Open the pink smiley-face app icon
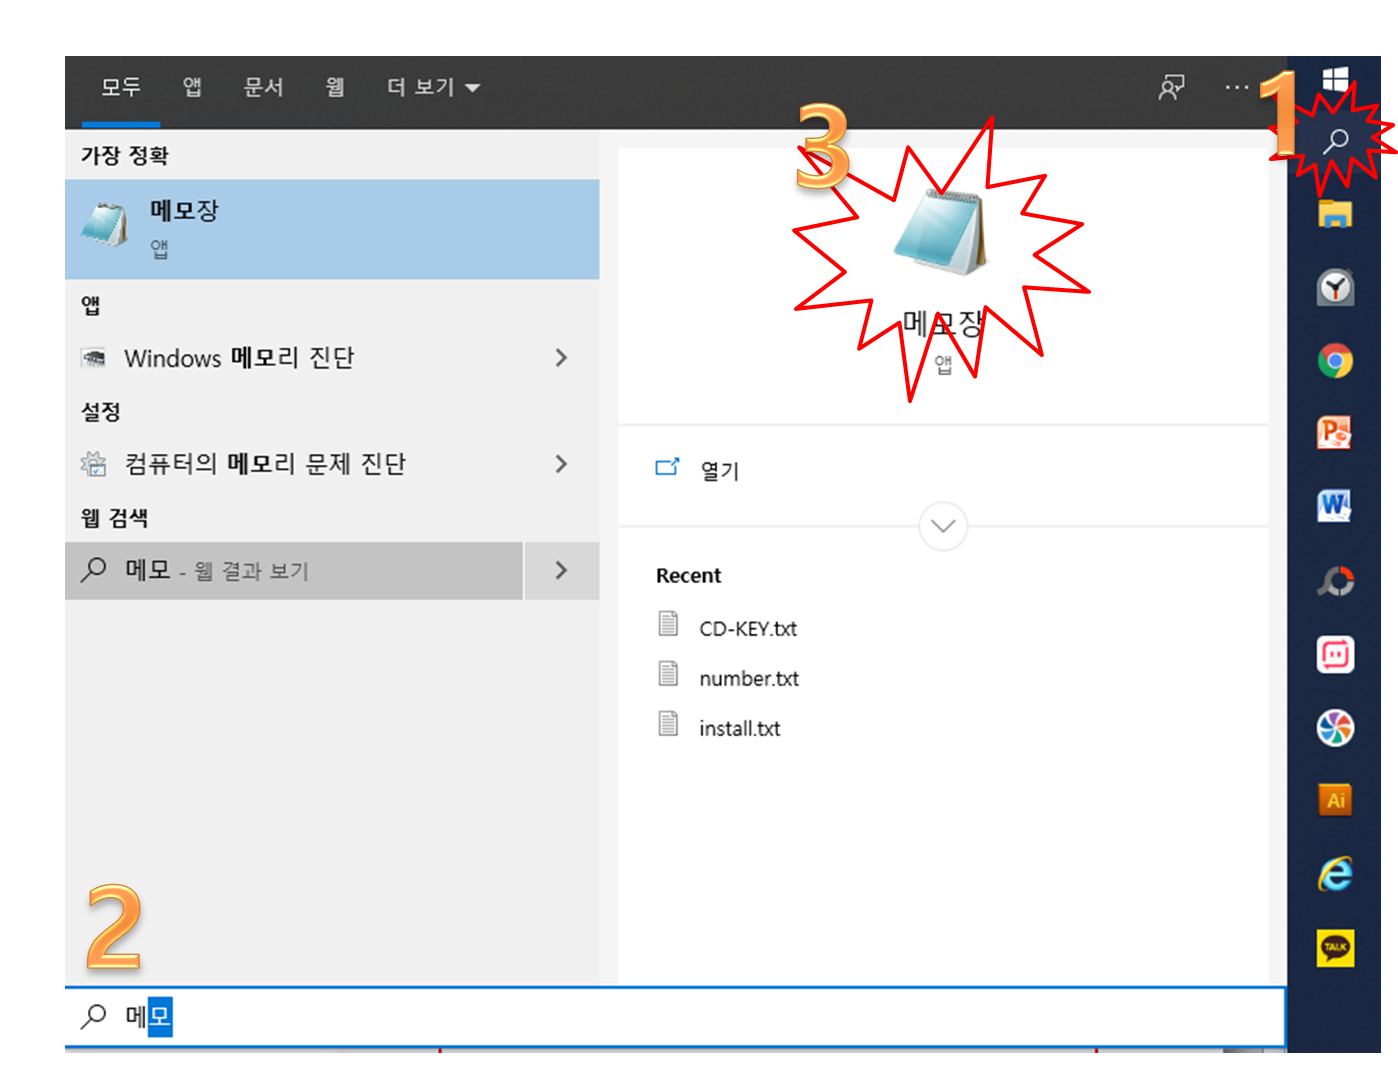 [x=1335, y=655]
